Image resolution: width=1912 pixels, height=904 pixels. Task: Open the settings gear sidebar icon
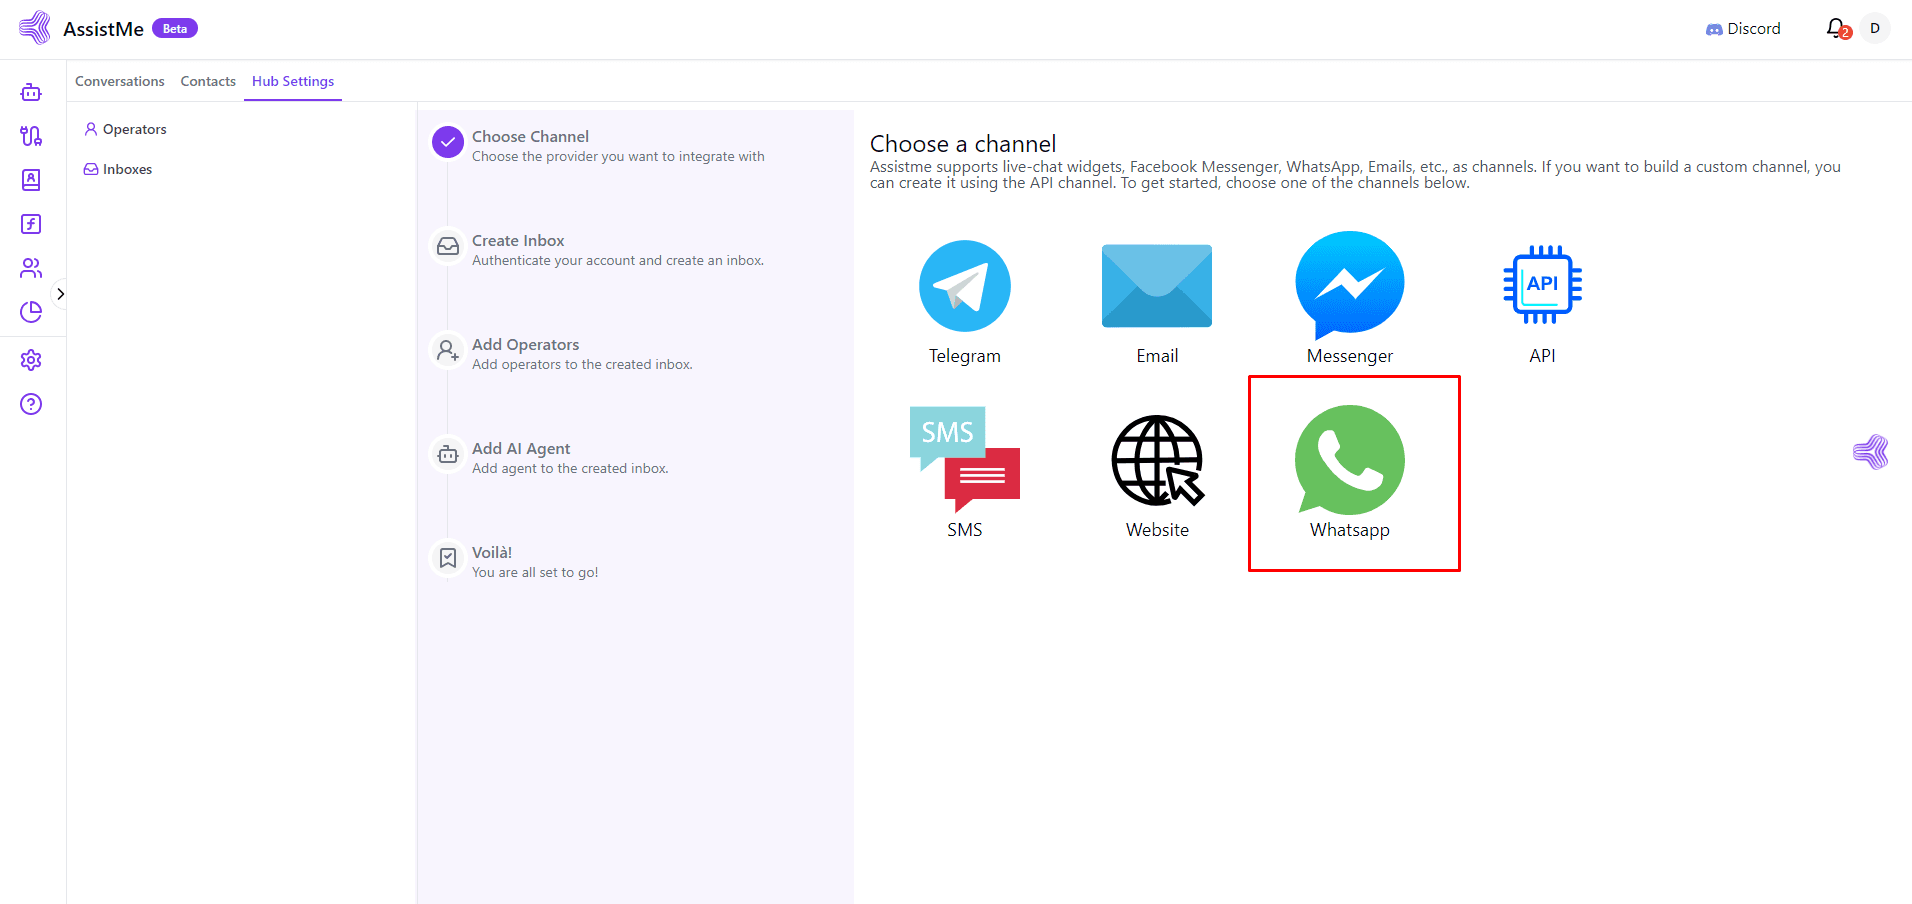point(31,360)
